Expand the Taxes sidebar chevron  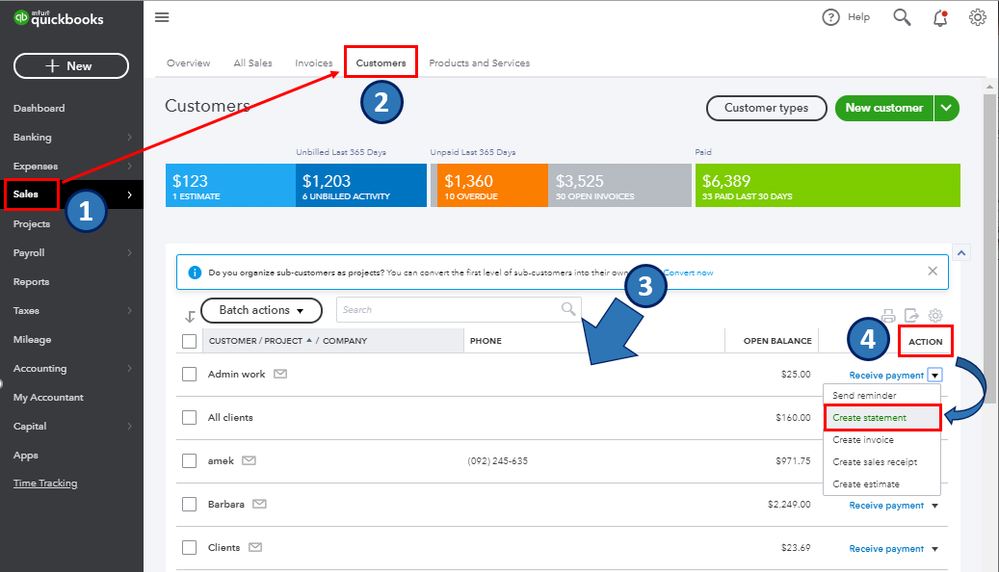pyautogui.click(x=129, y=310)
